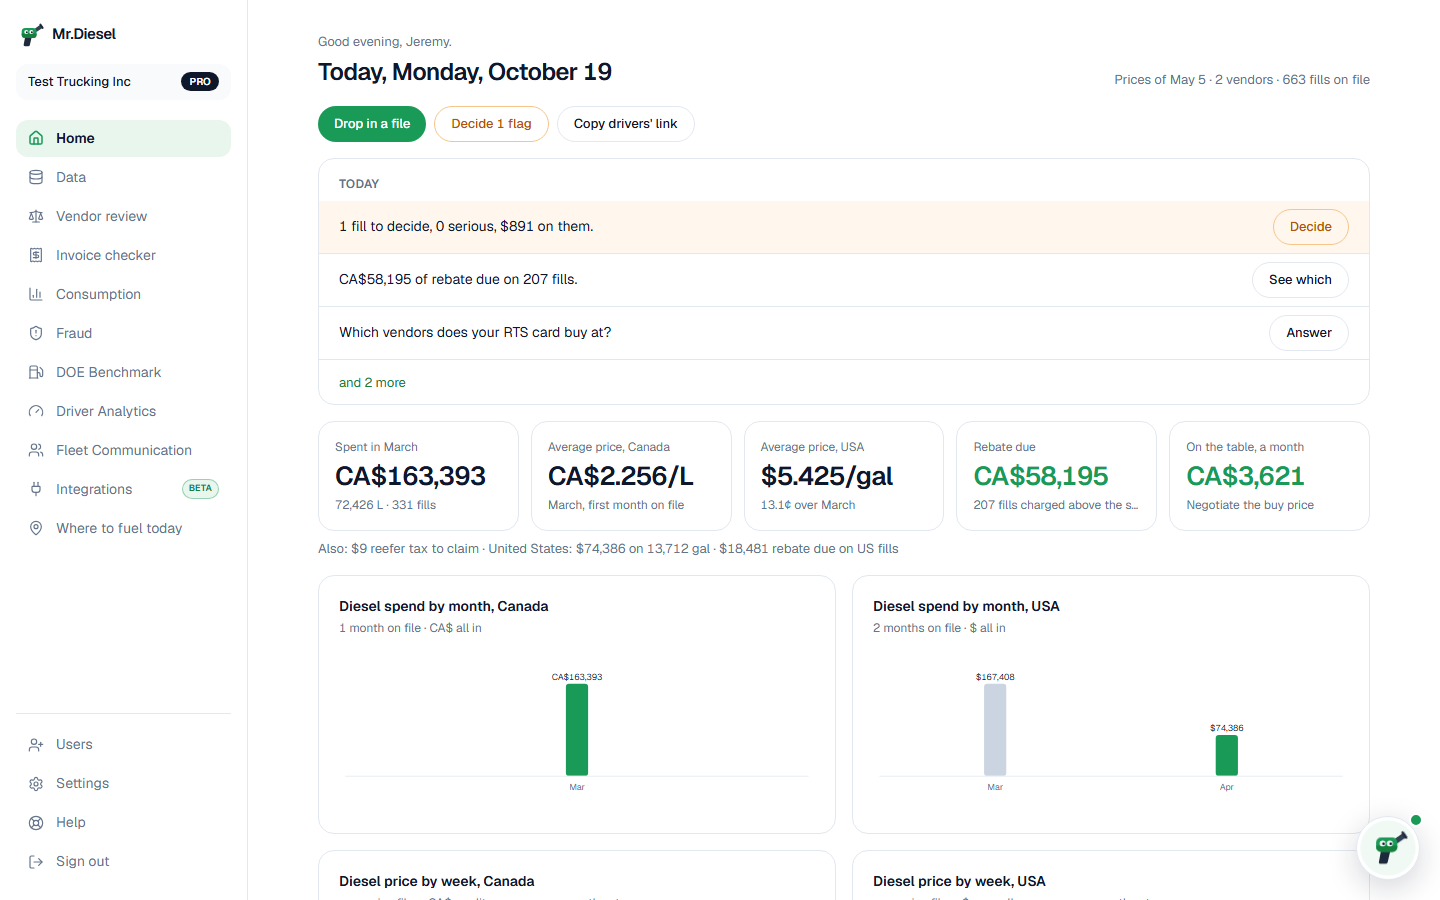The width and height of the screenshot is (1440, 900).
Task: Open the Consumption section
Action: point(123,294)
